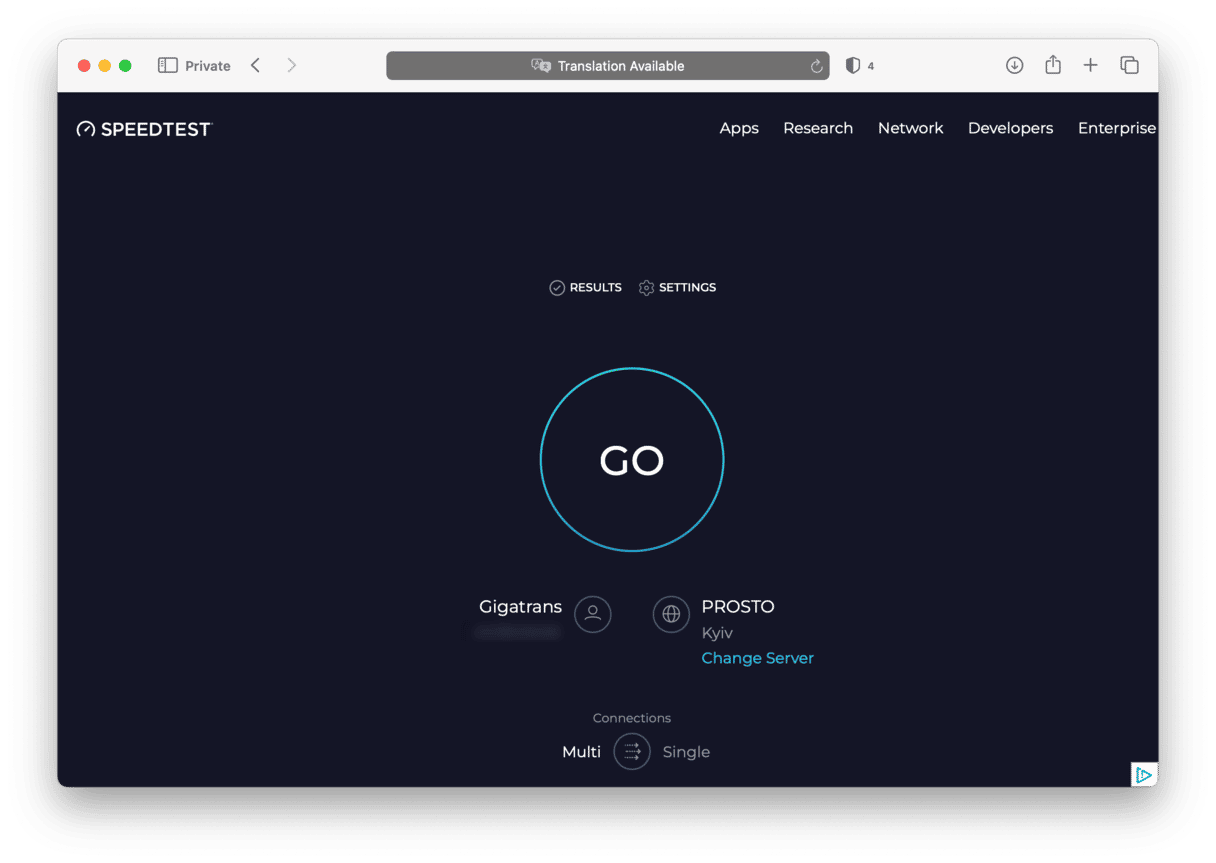Click the globe server icon beside PROSTO
This screenshot has width=1216, height=863.
coord(671,614)
